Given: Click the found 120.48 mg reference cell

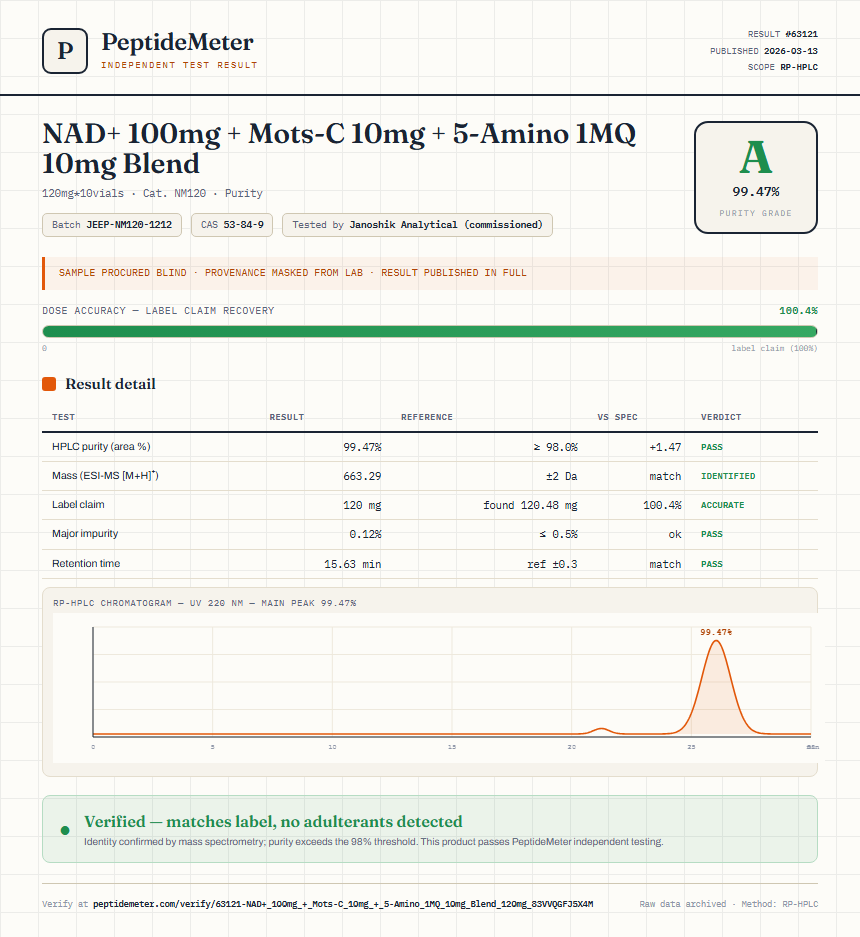Looking at the screenshot, I should click(x=530, y=505).
